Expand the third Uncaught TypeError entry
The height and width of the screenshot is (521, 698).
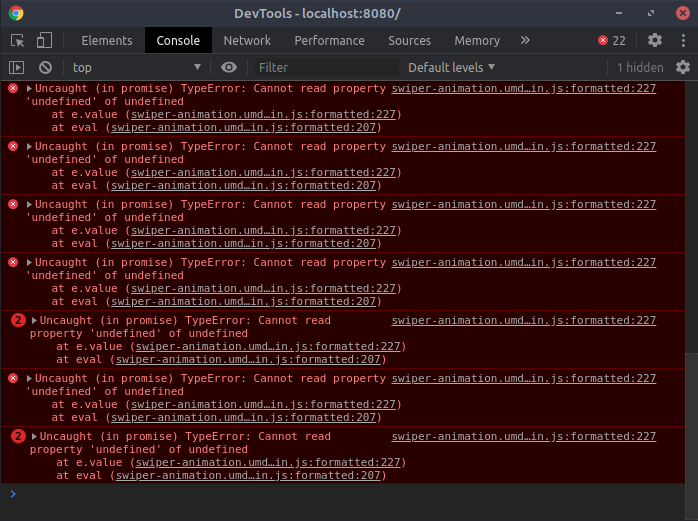click(29, 204)
